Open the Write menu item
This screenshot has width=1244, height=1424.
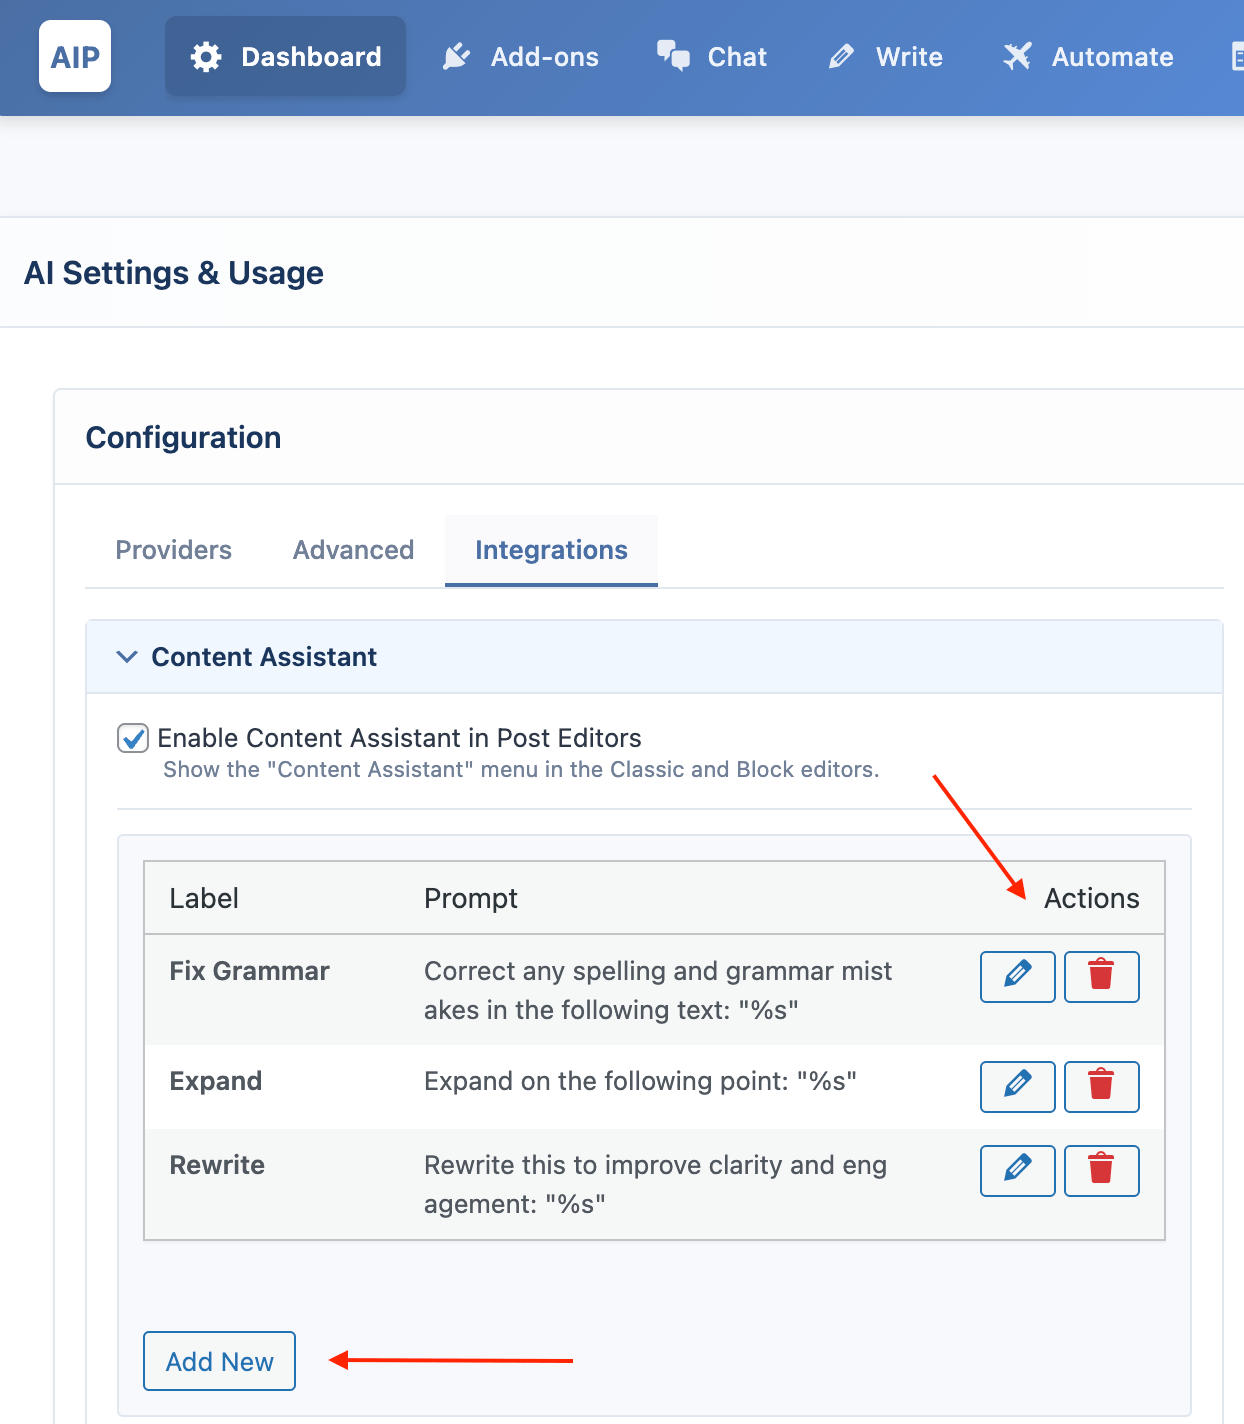click(886, 57)
